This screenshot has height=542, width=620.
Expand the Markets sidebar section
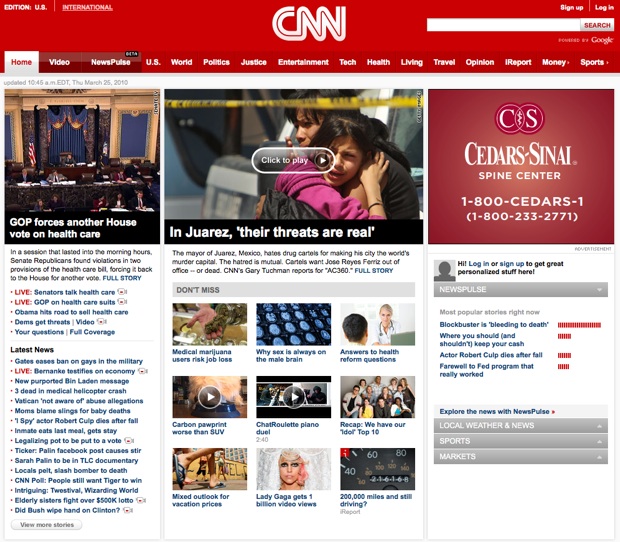click(600, 457)
